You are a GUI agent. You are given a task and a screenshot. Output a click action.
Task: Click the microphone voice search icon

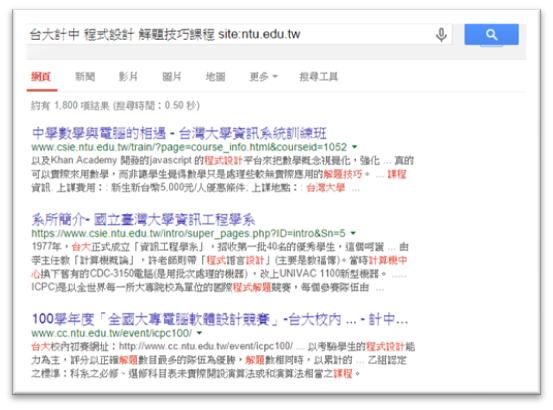[x=441, y=35]
